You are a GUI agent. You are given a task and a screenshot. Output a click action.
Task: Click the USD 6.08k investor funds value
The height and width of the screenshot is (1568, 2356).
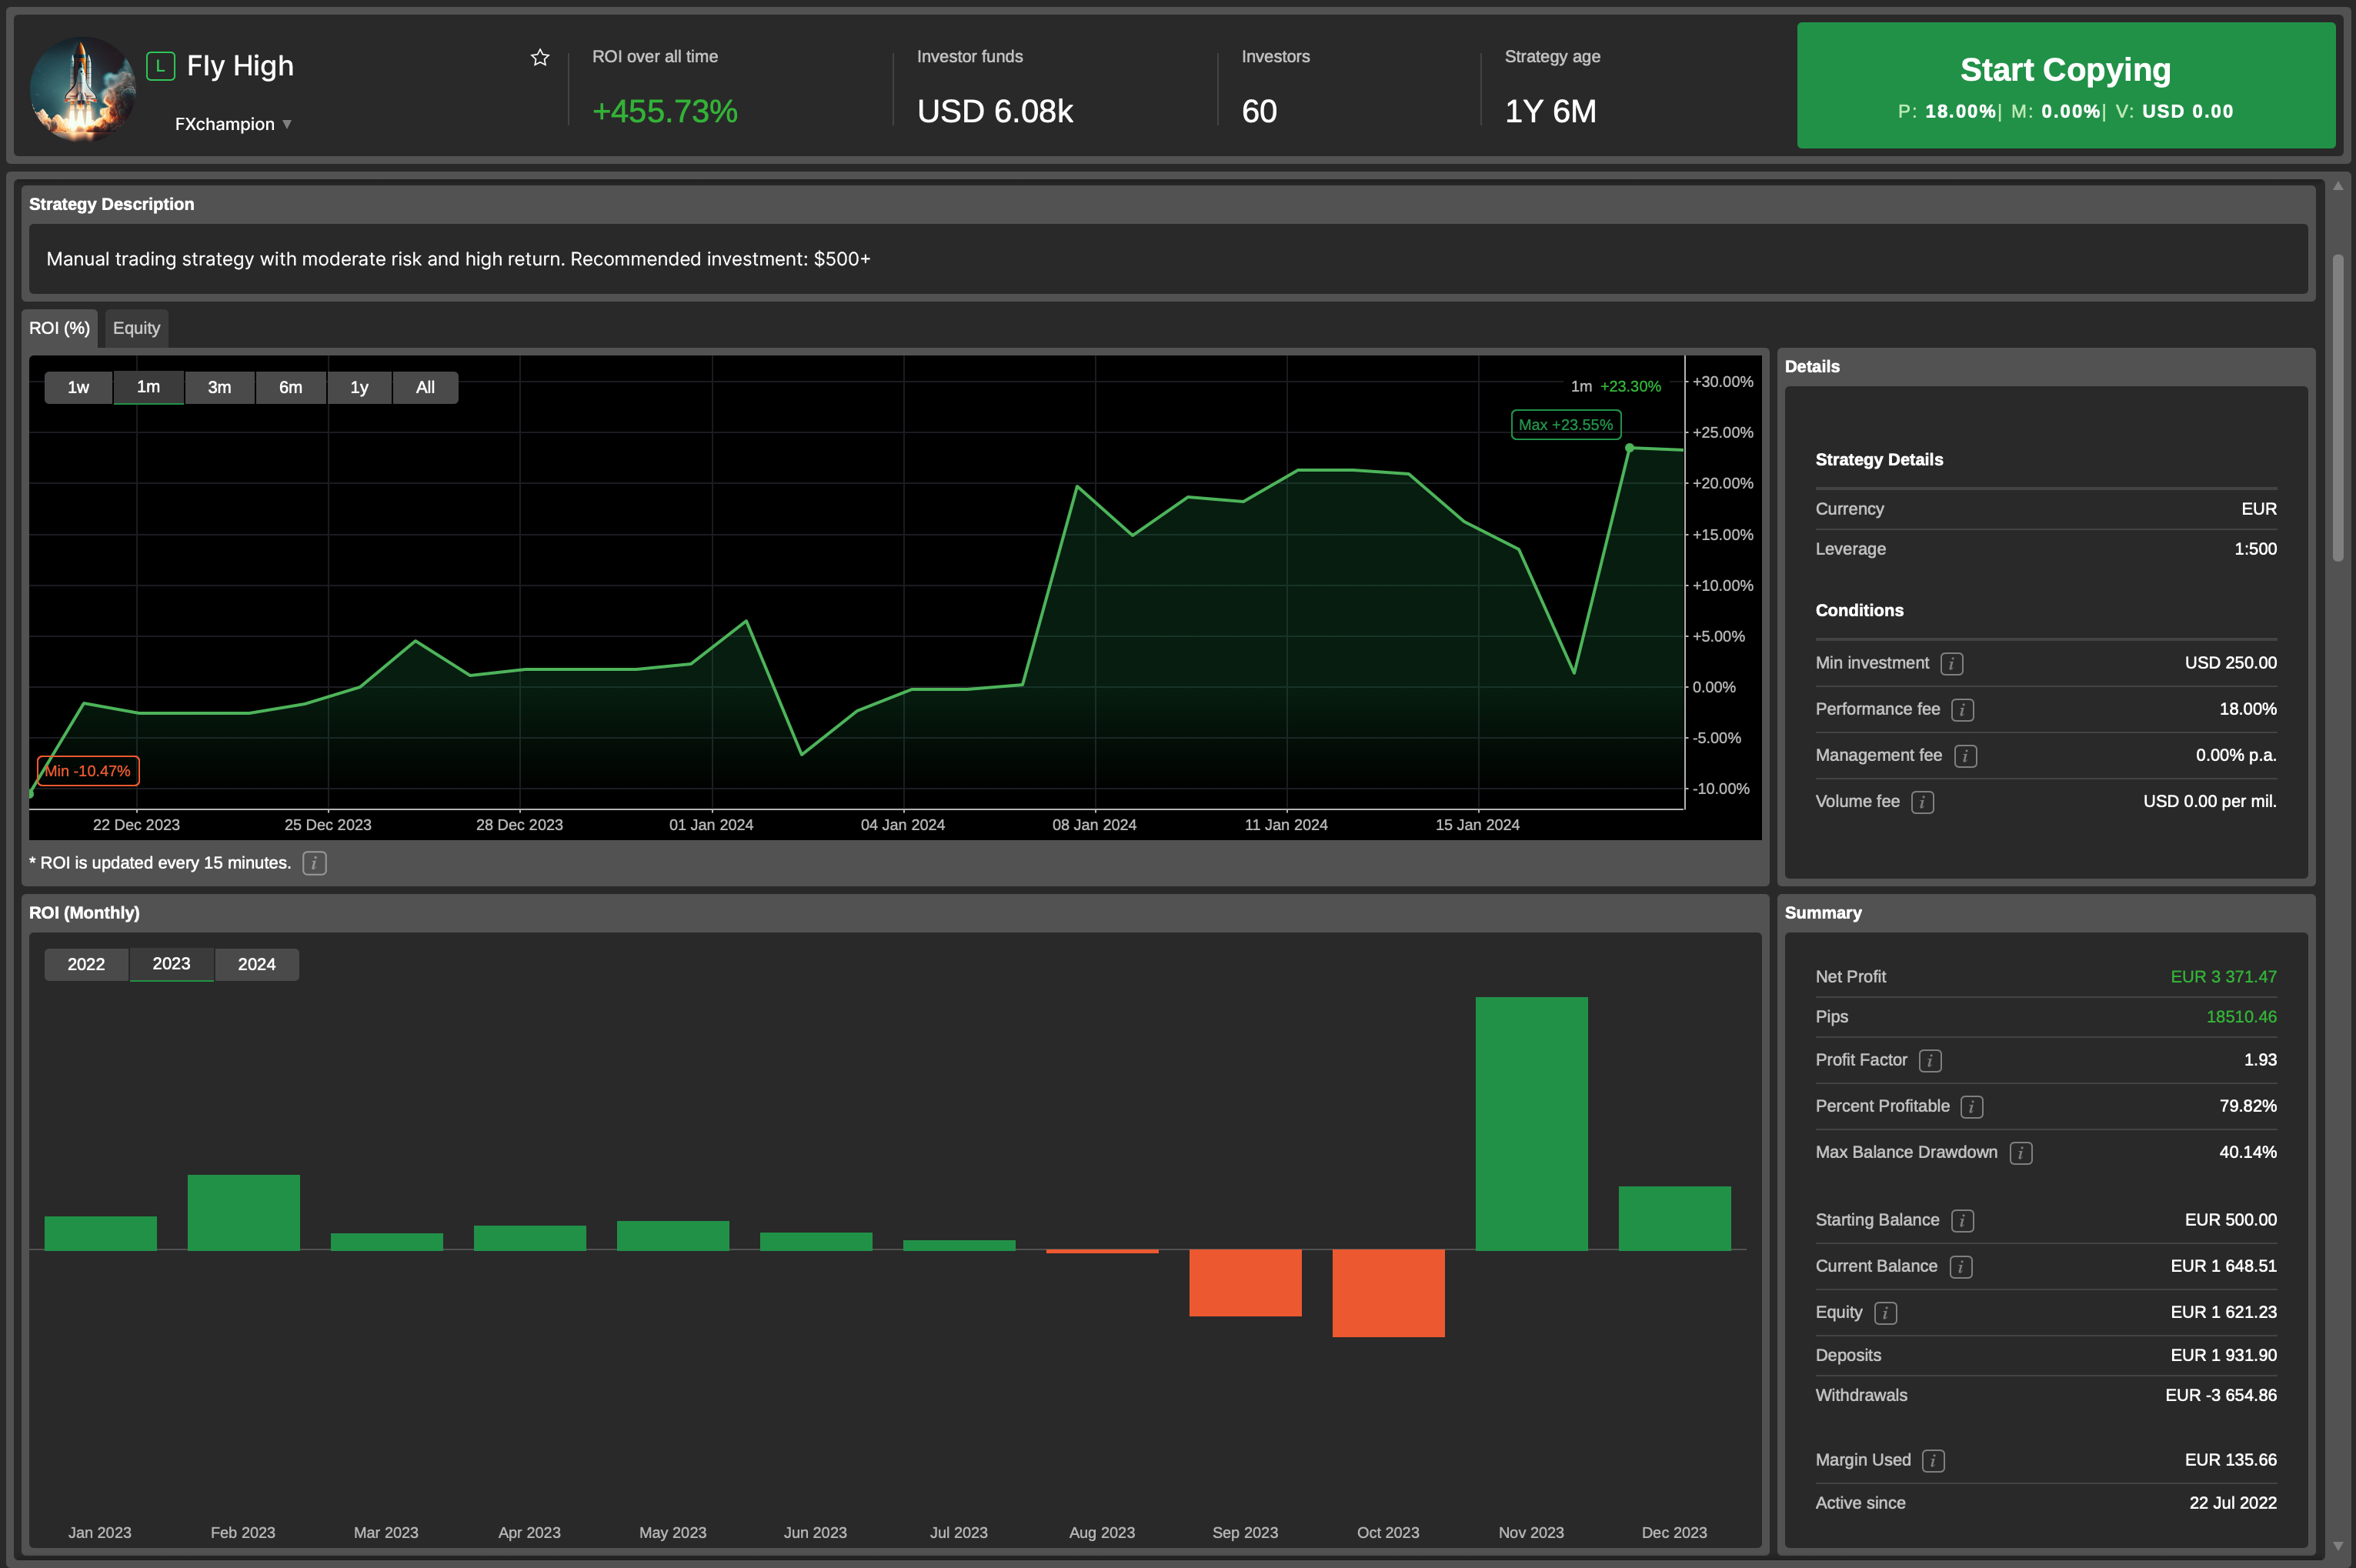[x=995, y=111]
